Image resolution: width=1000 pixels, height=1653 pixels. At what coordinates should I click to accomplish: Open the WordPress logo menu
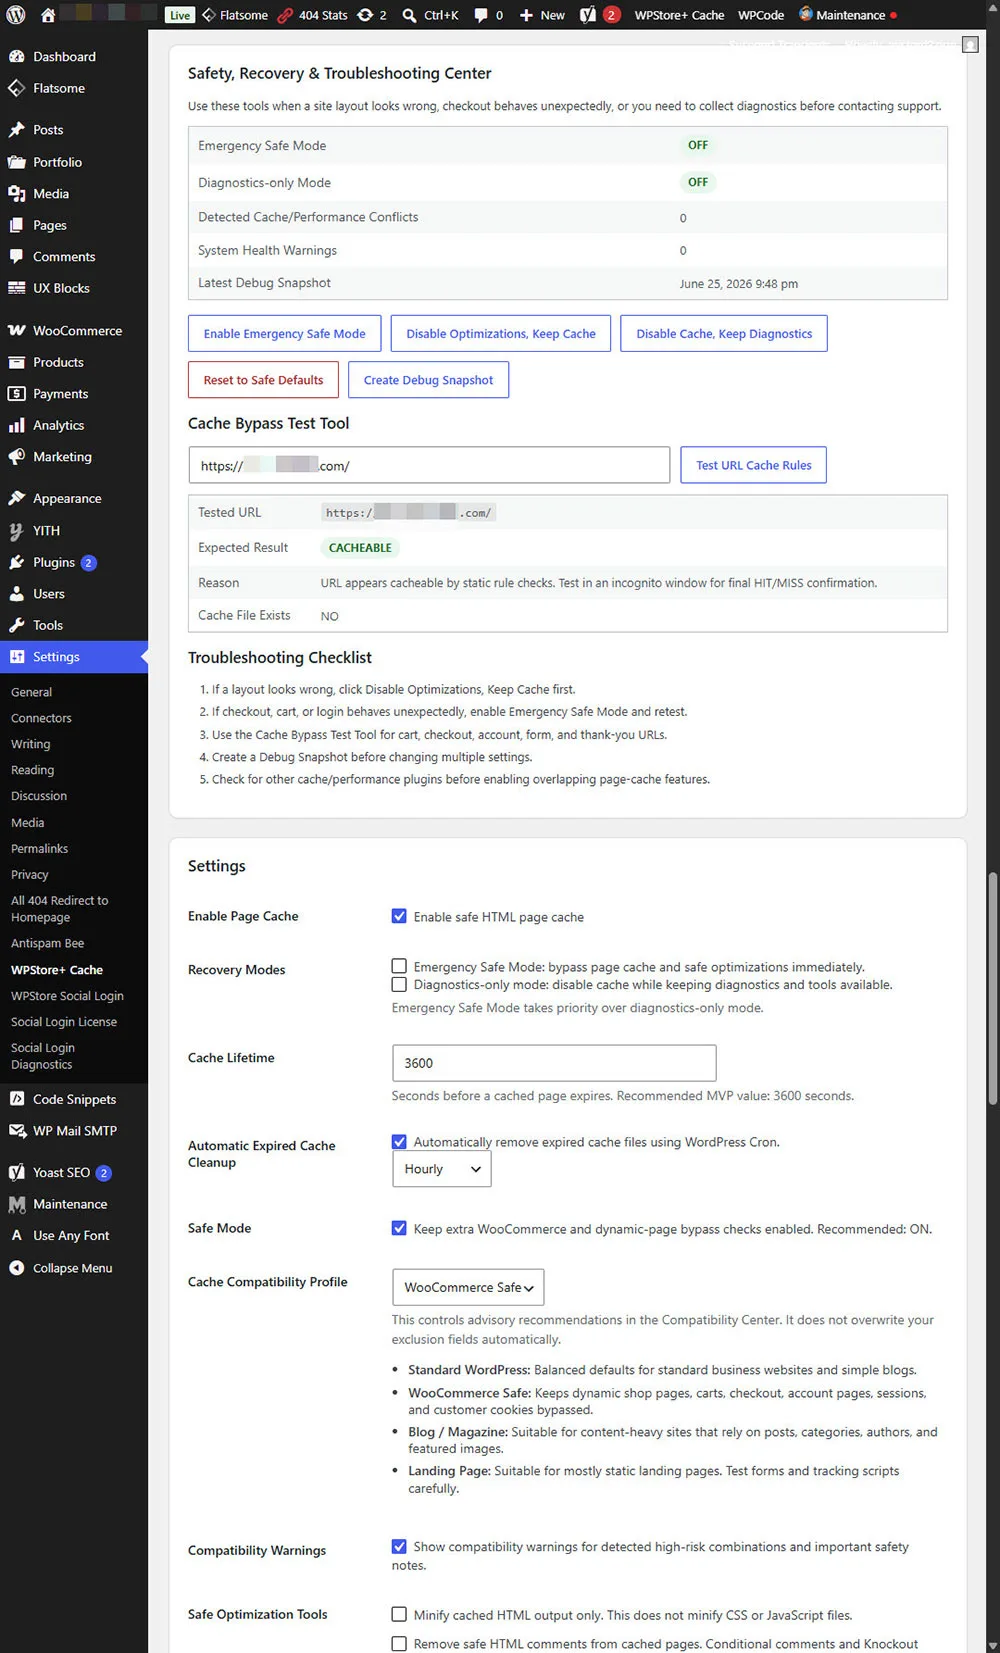tap(16, 15)
